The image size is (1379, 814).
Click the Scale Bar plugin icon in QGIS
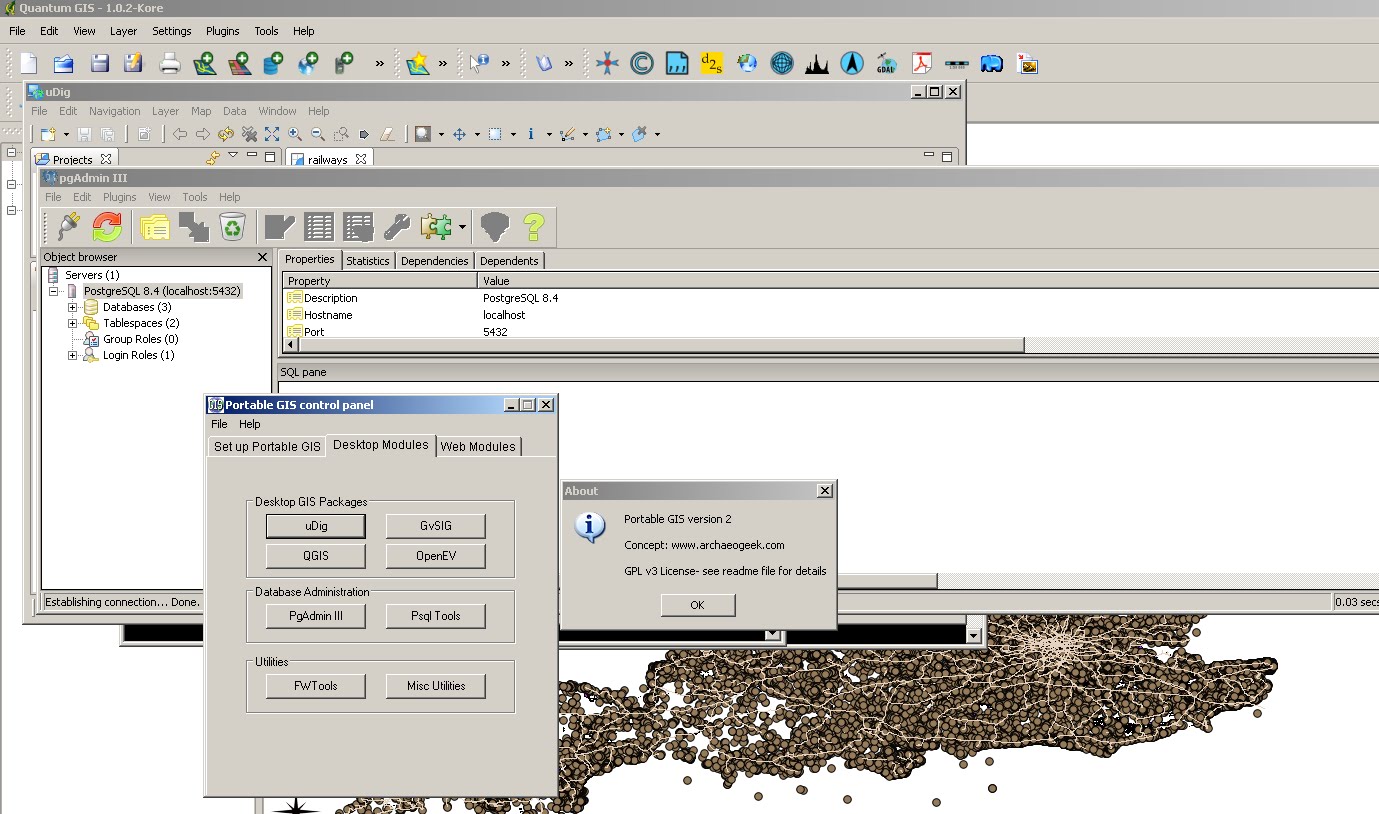tap(956, 64)
